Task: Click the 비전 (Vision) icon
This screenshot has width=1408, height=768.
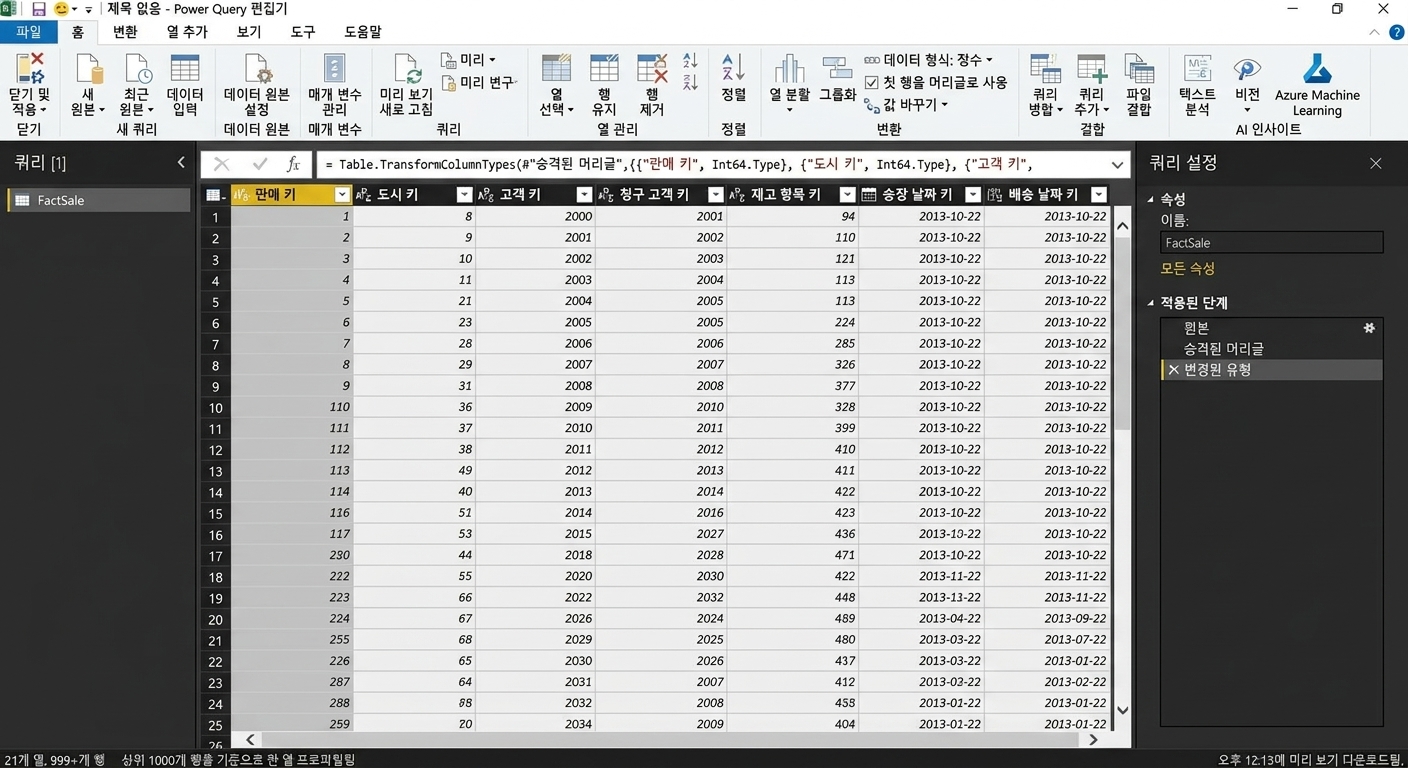Action: click(x=1247, y=68)
